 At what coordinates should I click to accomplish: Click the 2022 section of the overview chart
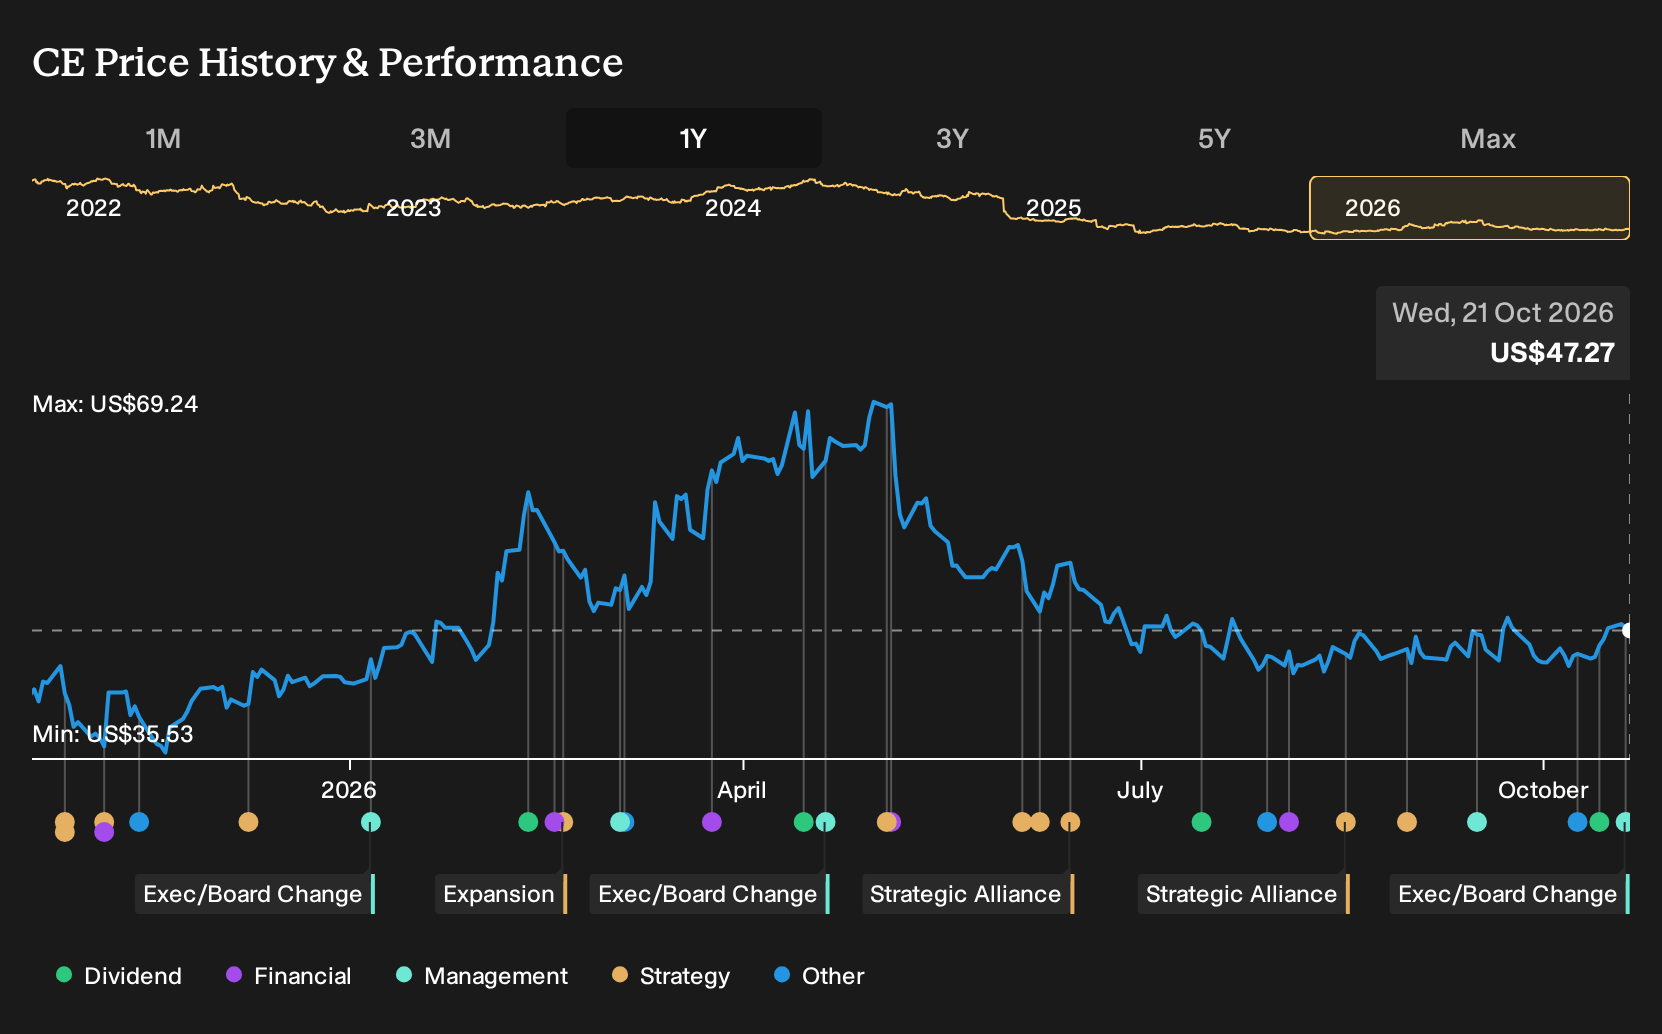(94, 208)
